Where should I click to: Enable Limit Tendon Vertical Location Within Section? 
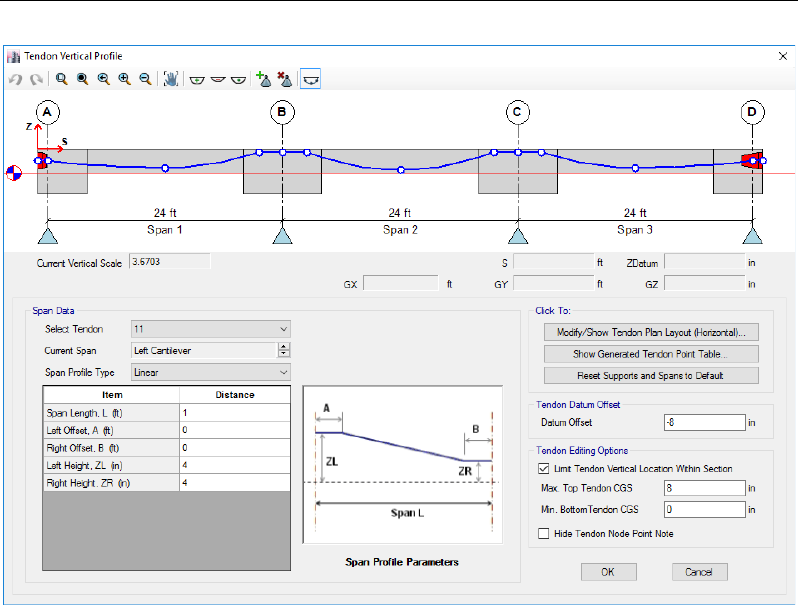click(x=544, y=468)
